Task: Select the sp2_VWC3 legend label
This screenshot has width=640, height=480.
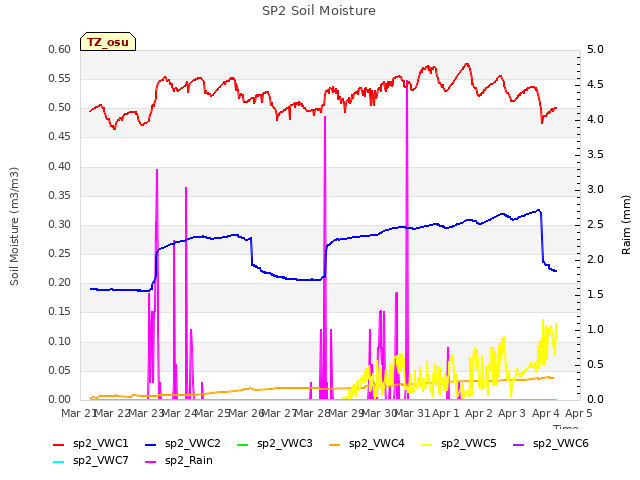Action: (x=284, y=444)
